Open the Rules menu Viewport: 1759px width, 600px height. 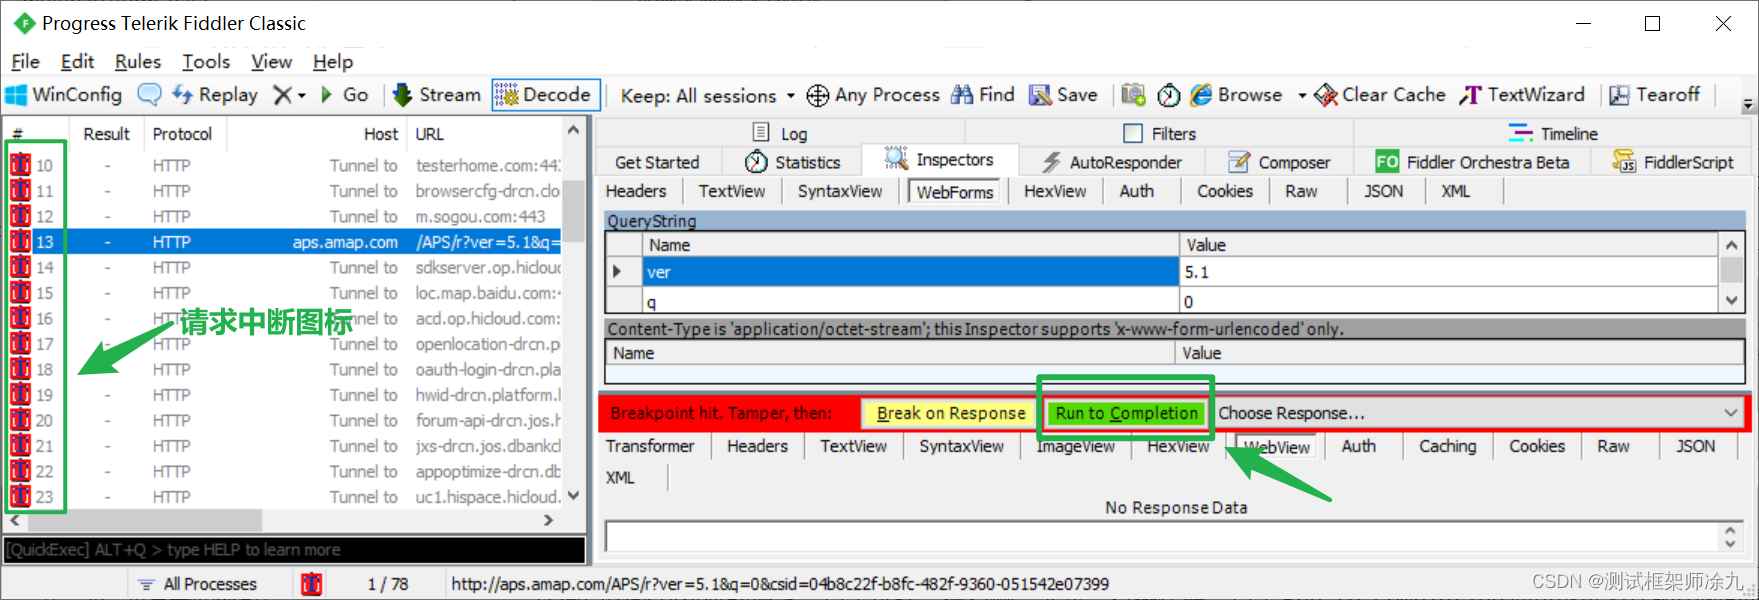138,62
